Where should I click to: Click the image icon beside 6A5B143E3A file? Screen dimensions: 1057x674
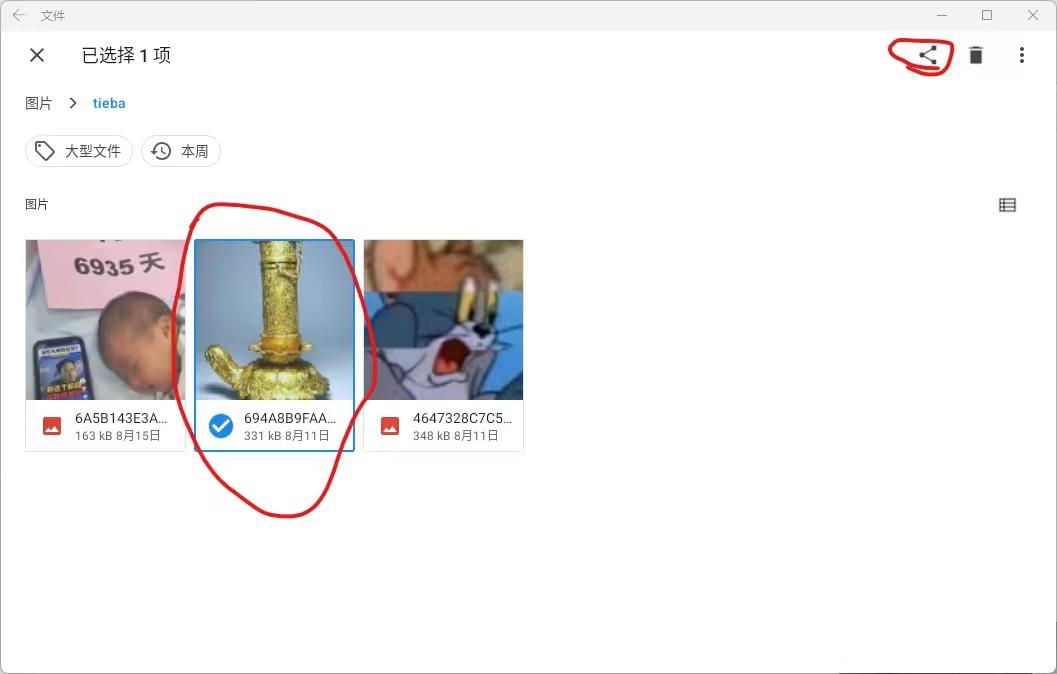point(52,426)
